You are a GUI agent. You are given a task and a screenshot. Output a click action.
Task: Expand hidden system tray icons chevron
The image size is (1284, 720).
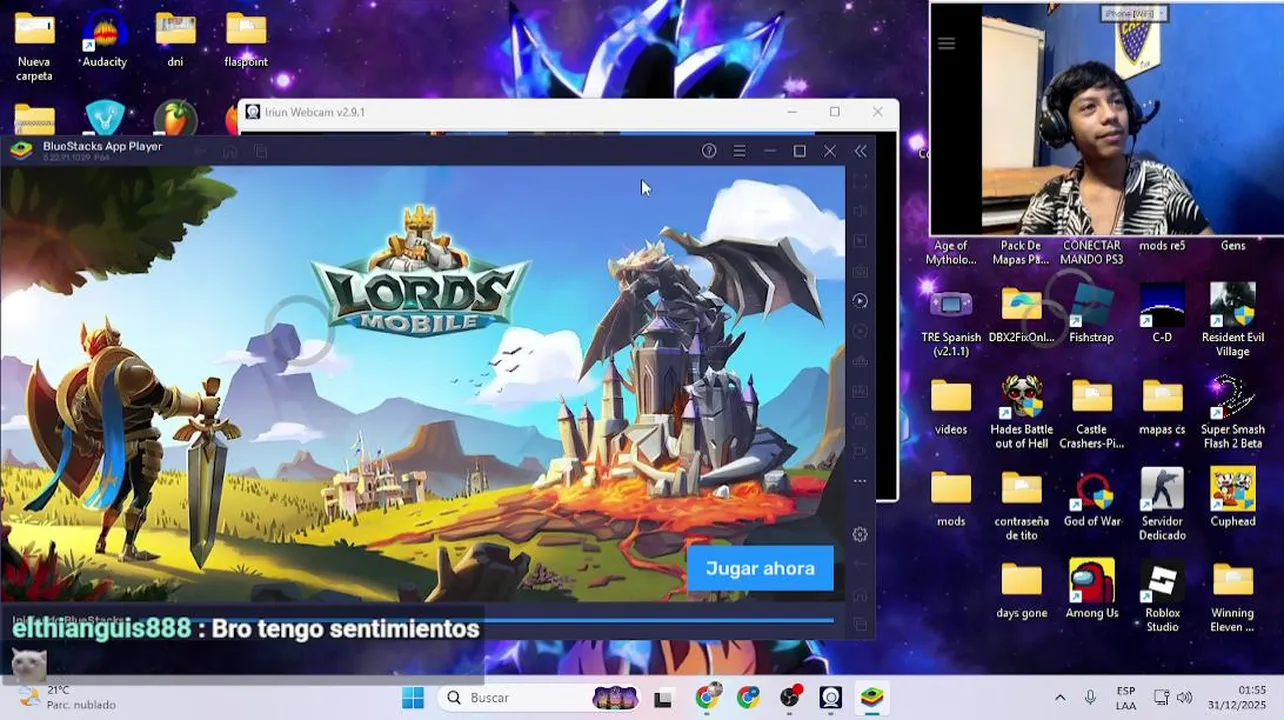(1060, 697)
